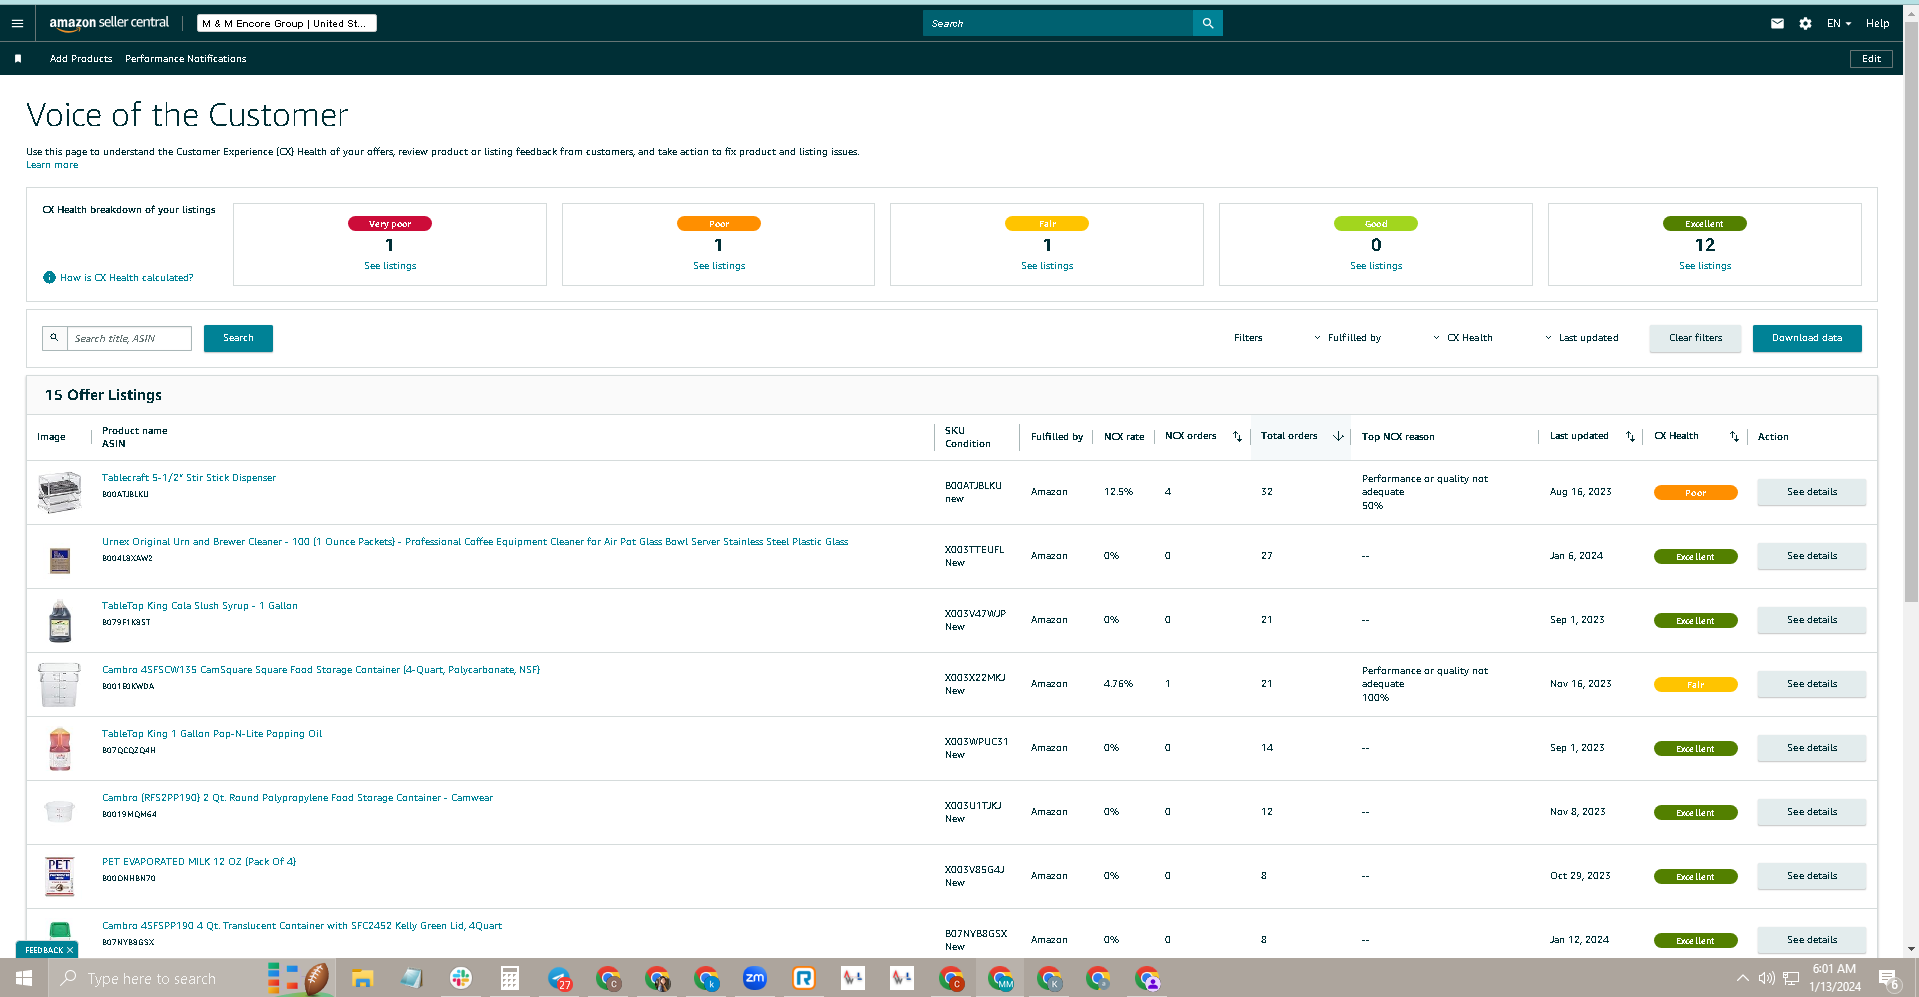This screenshot has height=997, width=1919.
Task: Click the taskbar volume speaker icon
Action: pos(1767,978)
